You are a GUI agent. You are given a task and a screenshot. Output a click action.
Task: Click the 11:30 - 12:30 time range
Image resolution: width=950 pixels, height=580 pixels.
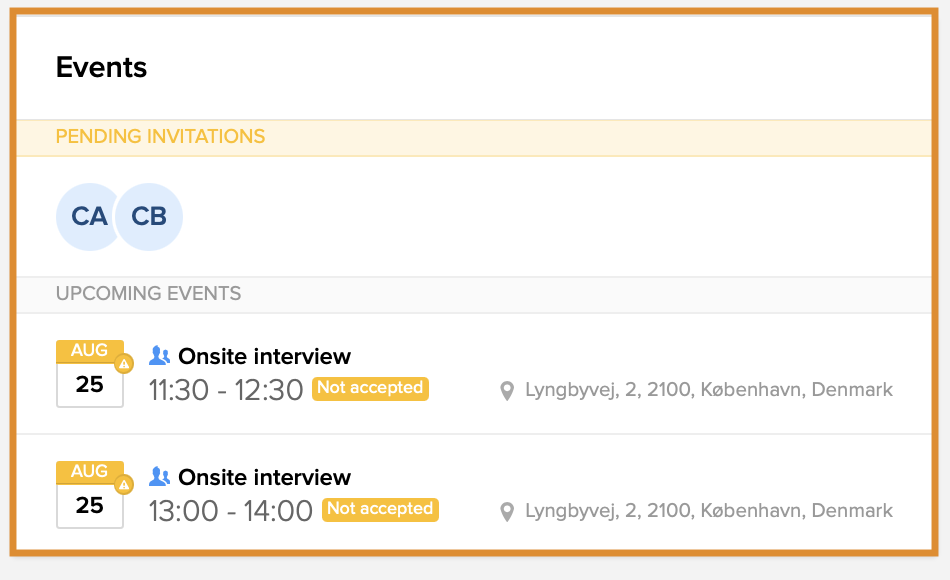tap(225, 390)
